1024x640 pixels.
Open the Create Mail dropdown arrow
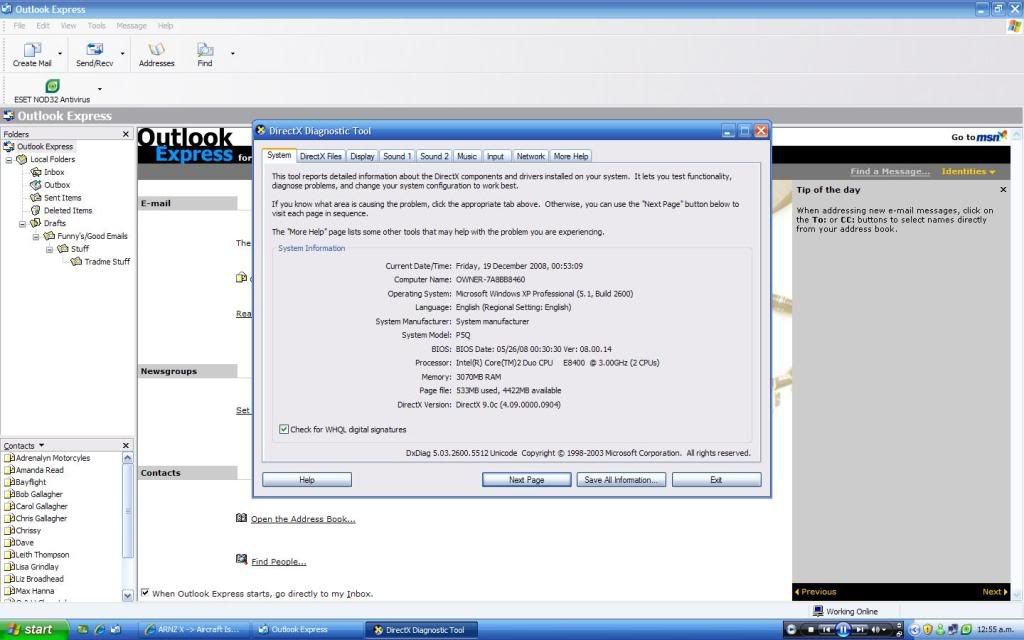pos(60,54)
